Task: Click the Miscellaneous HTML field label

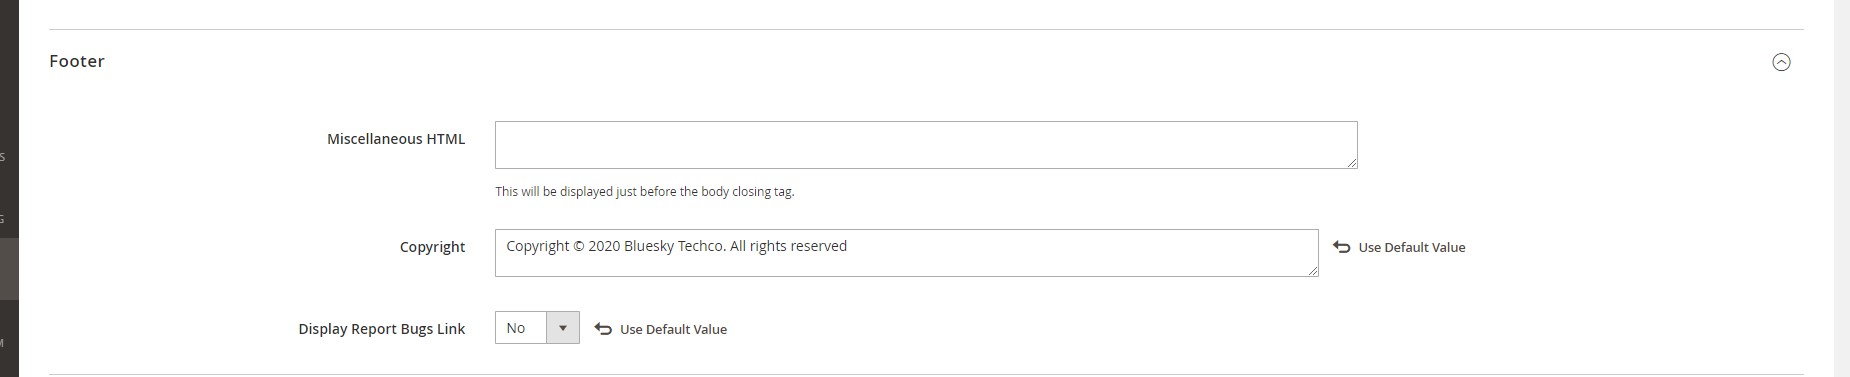Action: (x=396, y=139)
